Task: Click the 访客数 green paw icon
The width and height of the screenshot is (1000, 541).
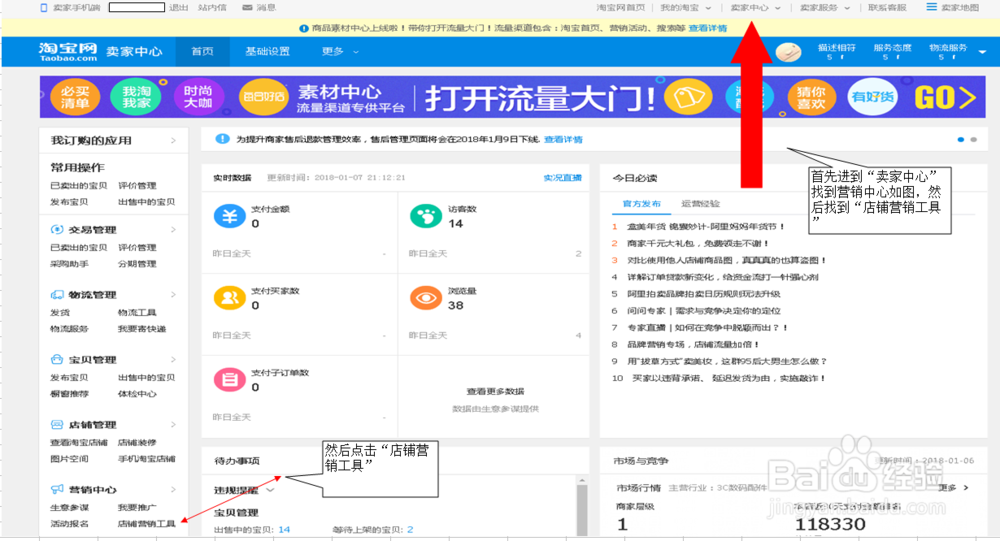Action: pyautogui.click(x=426, y=216)
